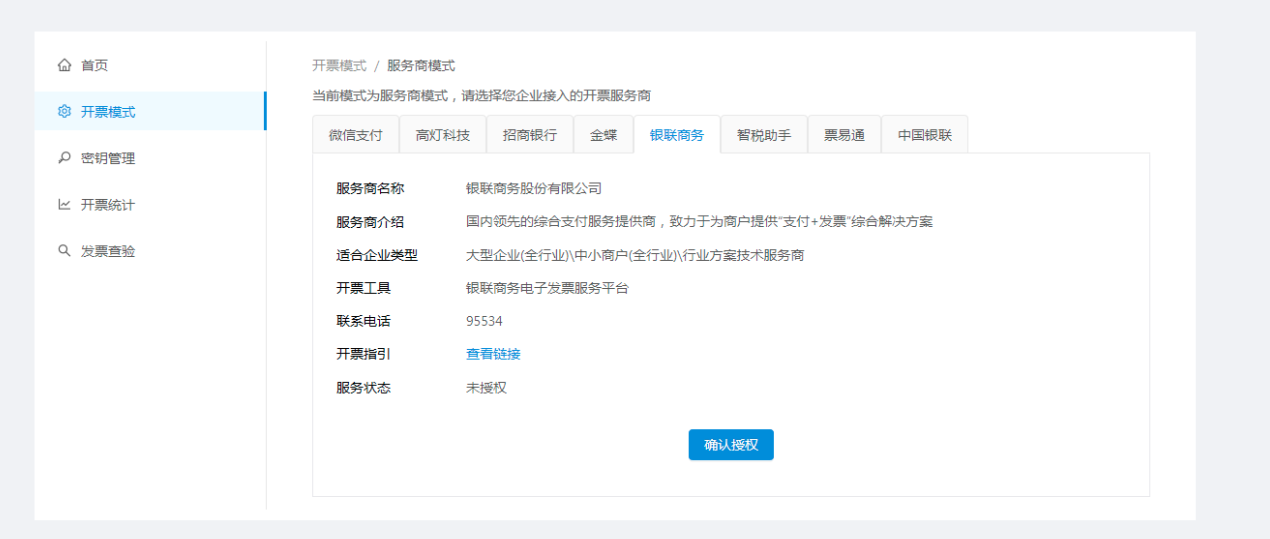Open the 查看链接 invoicing guide link
1270x539 pixels.
coord(493,354)
